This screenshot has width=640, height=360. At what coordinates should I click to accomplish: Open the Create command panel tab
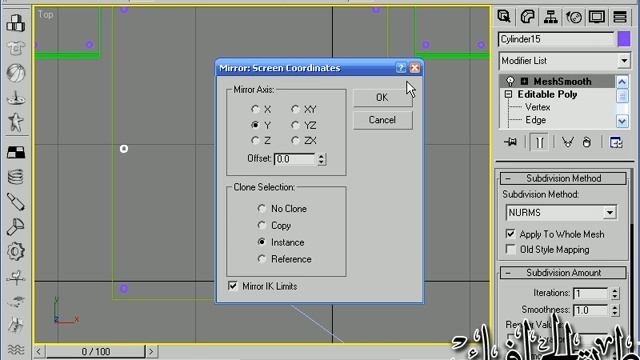(504, 17)
